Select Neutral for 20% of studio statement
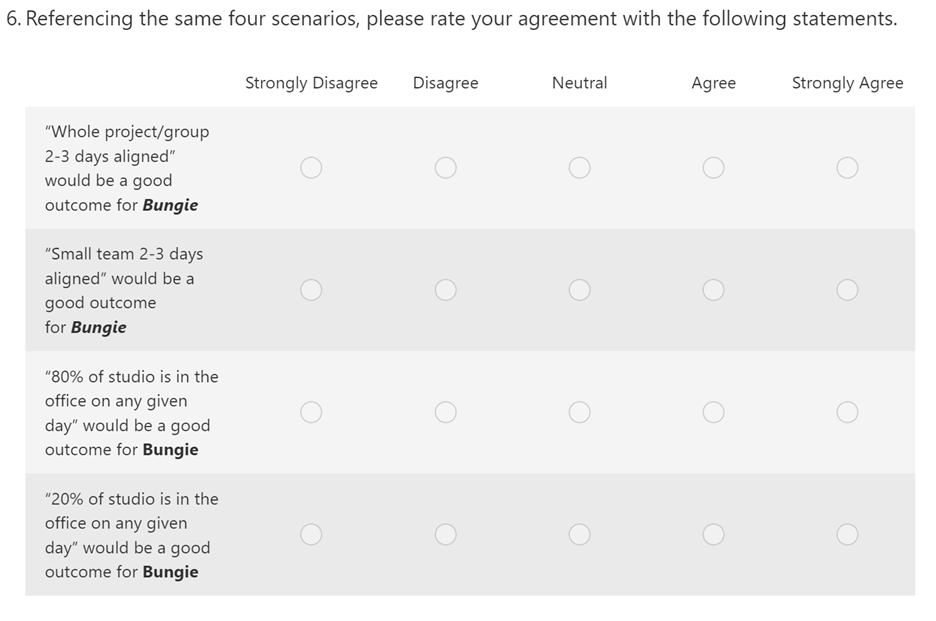Viewport: 936px width, 621px height. [x=579, y=534]
